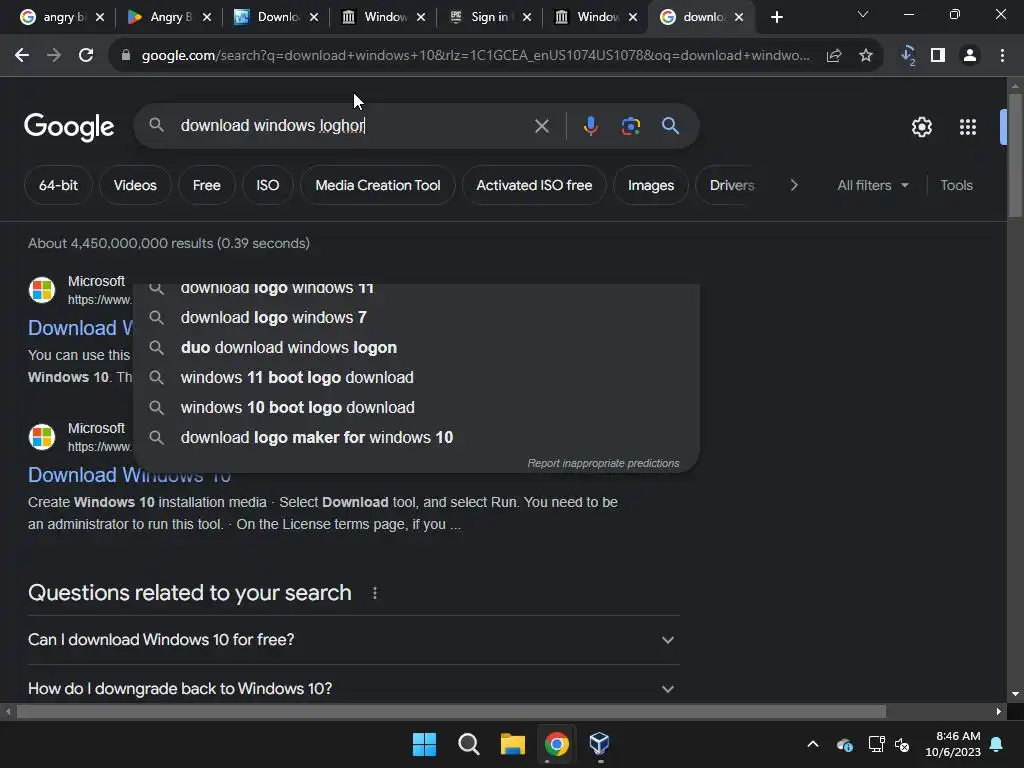1024x768 pixels.
Task: Open a new browser tab
Action: (x=776, y=17)
